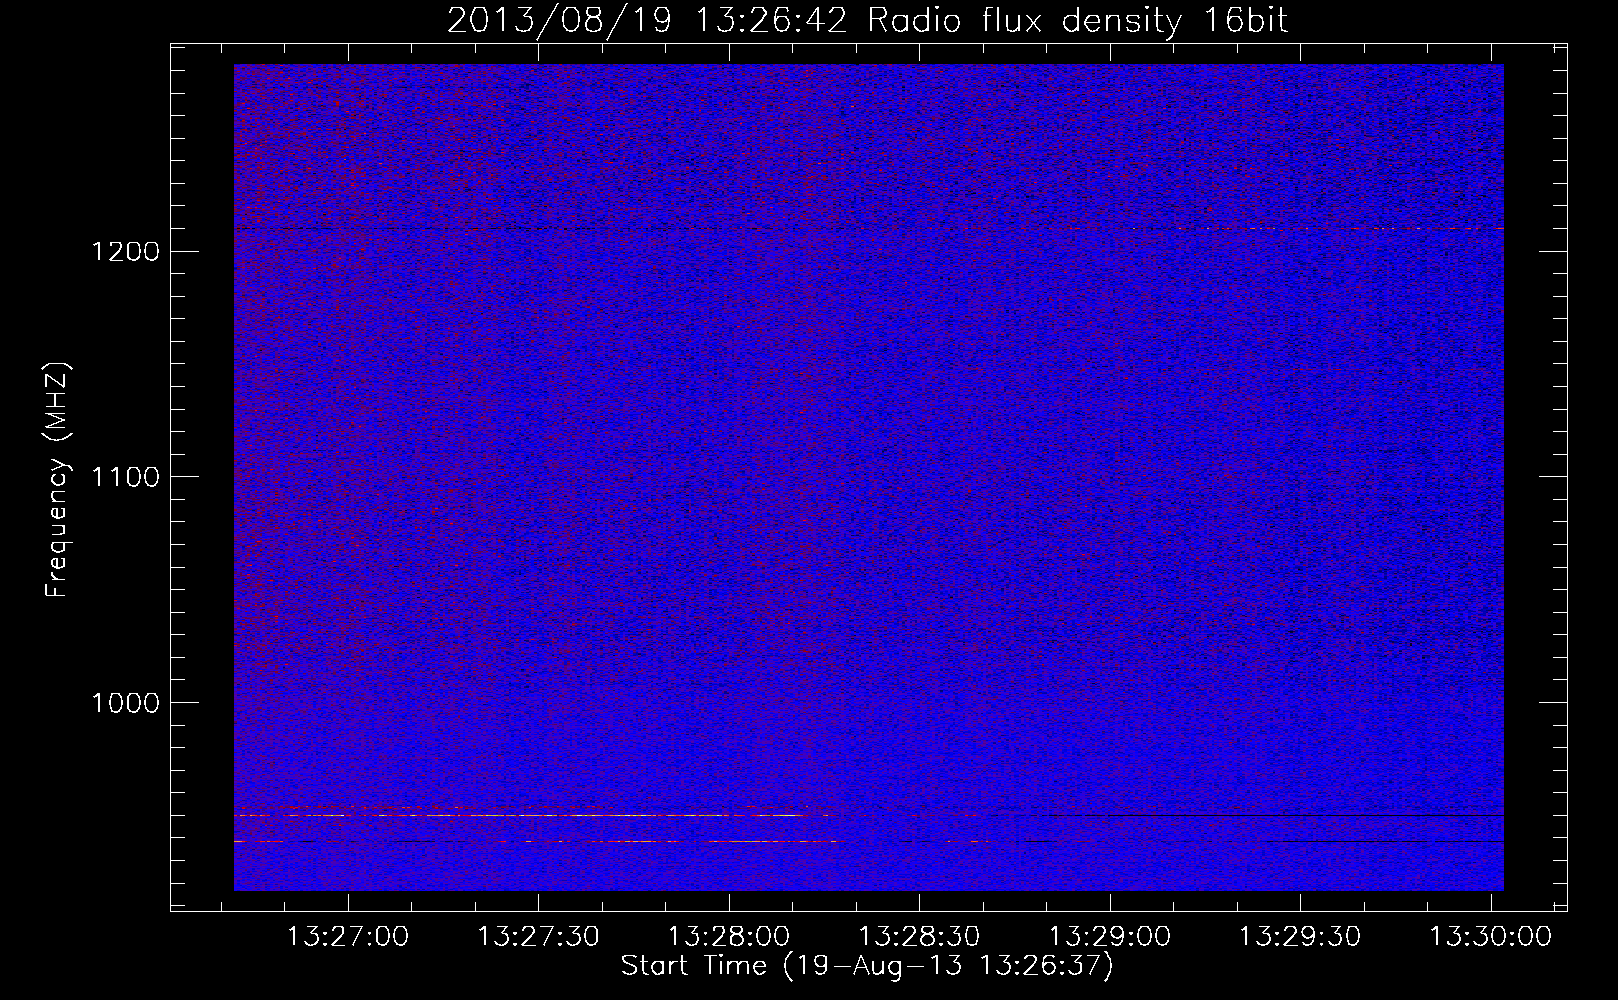The image size is (1618, 1000).
Task: Click the 1100 frequency tick label
Action: (x=124, y=476)
